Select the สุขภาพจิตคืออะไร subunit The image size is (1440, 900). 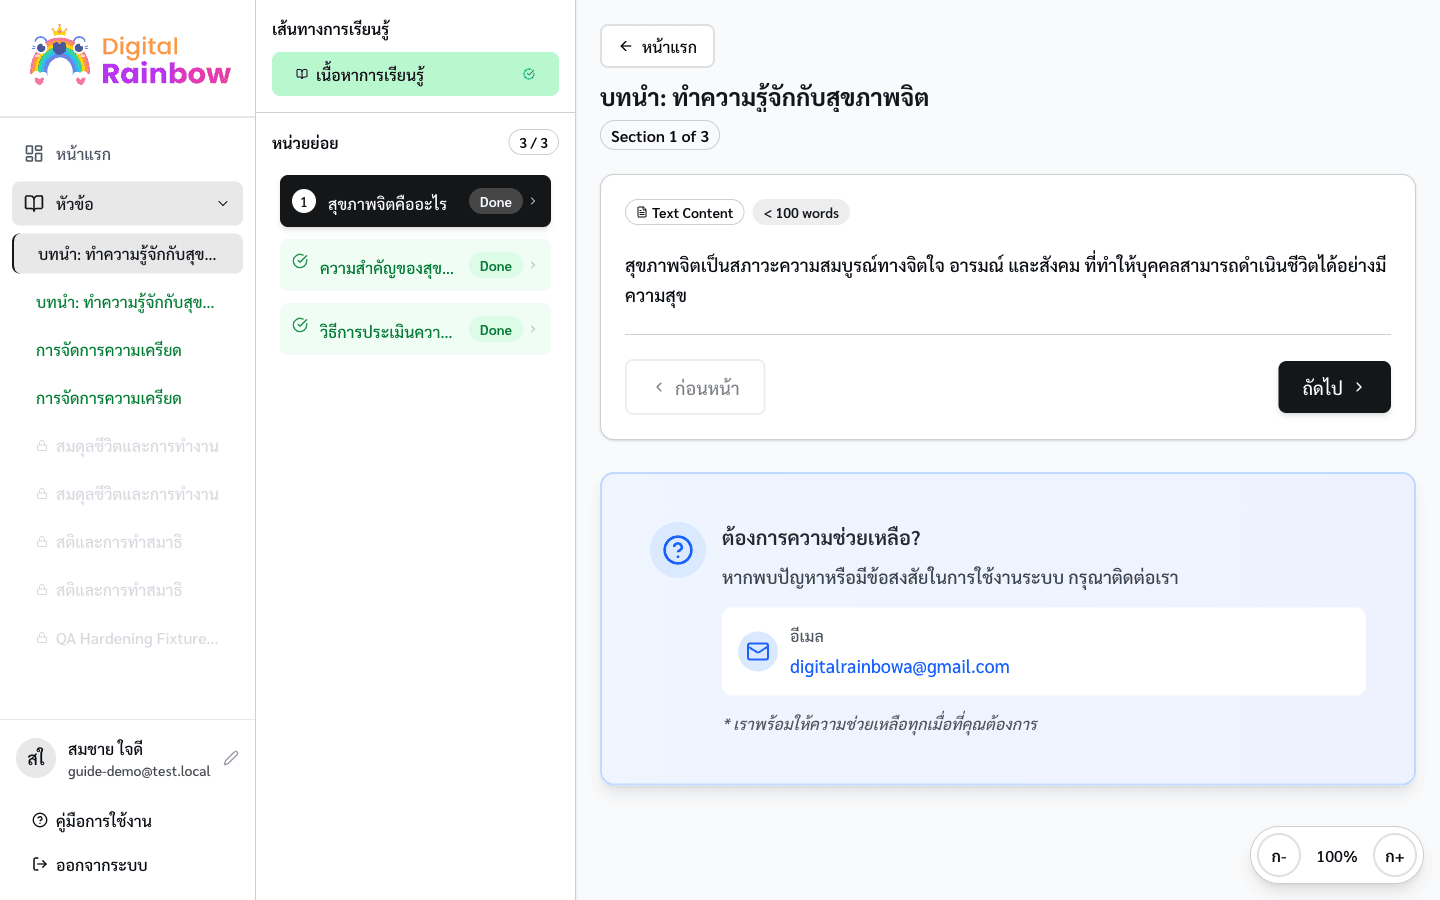tap(415, 201)
